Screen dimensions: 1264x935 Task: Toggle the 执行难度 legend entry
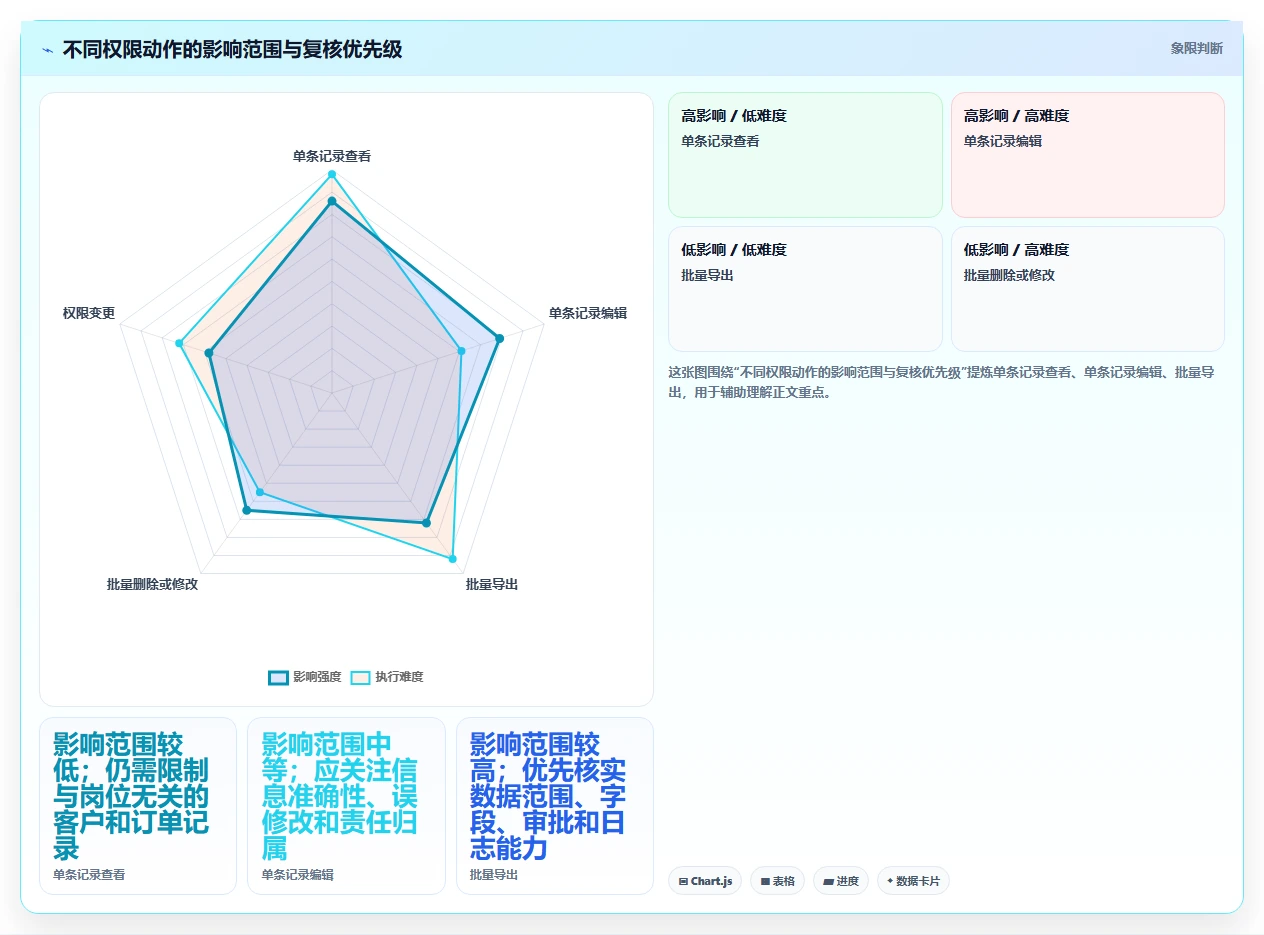coord(387,677)
